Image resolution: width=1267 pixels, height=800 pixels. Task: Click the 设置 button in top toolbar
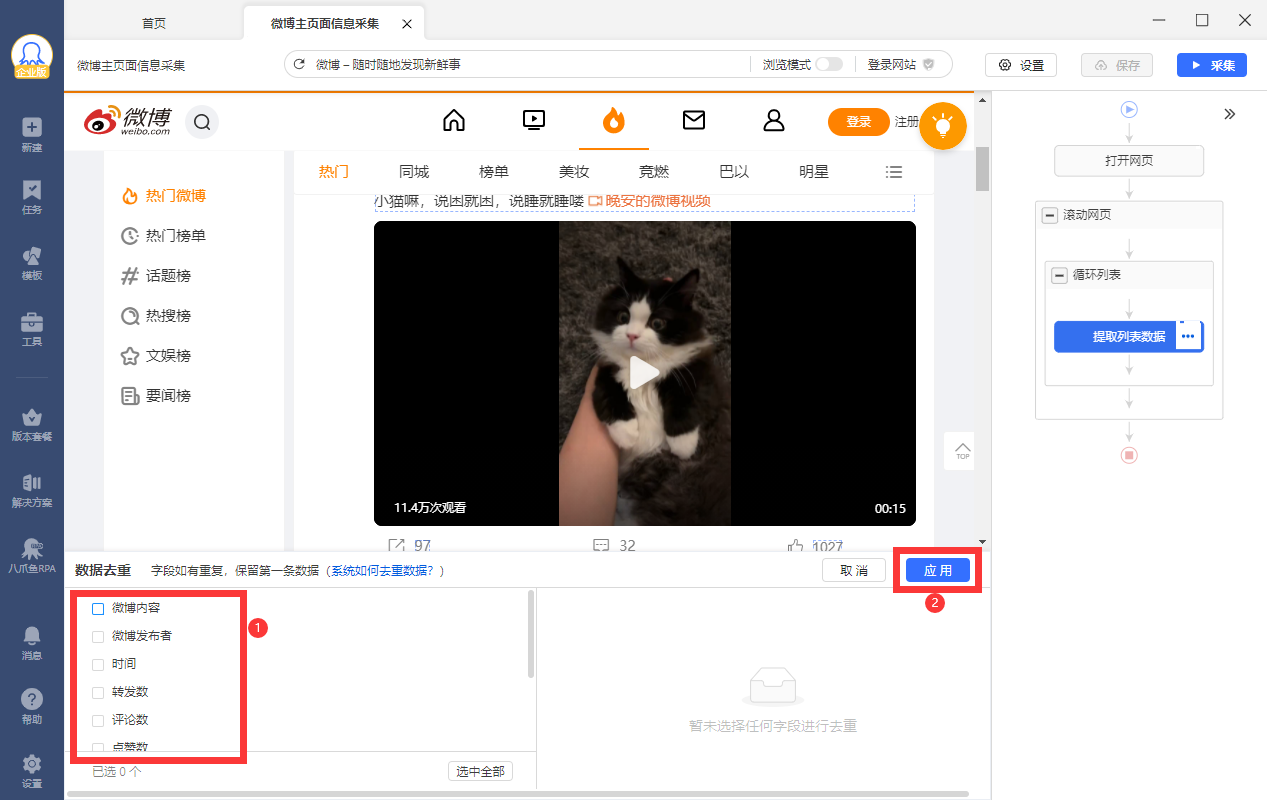point(1021,65)
